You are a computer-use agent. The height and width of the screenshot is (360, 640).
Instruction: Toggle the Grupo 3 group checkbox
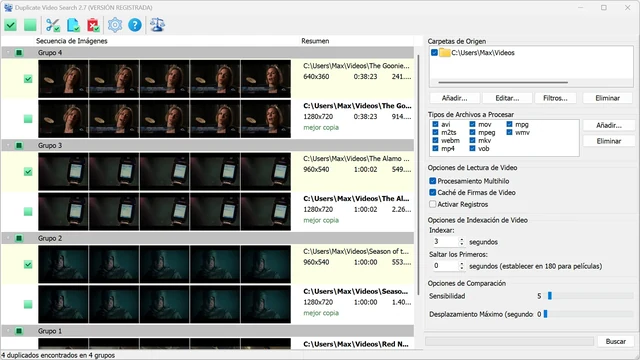pyautogui.click(x=19, y=145)
